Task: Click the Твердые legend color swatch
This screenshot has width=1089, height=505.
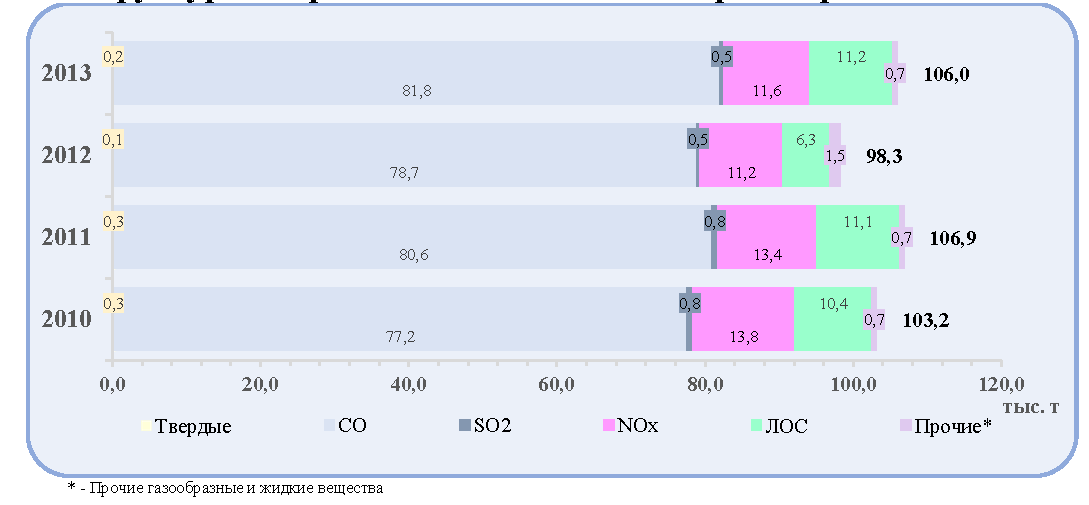Action: pyautogui.click(x=144, y=424)
